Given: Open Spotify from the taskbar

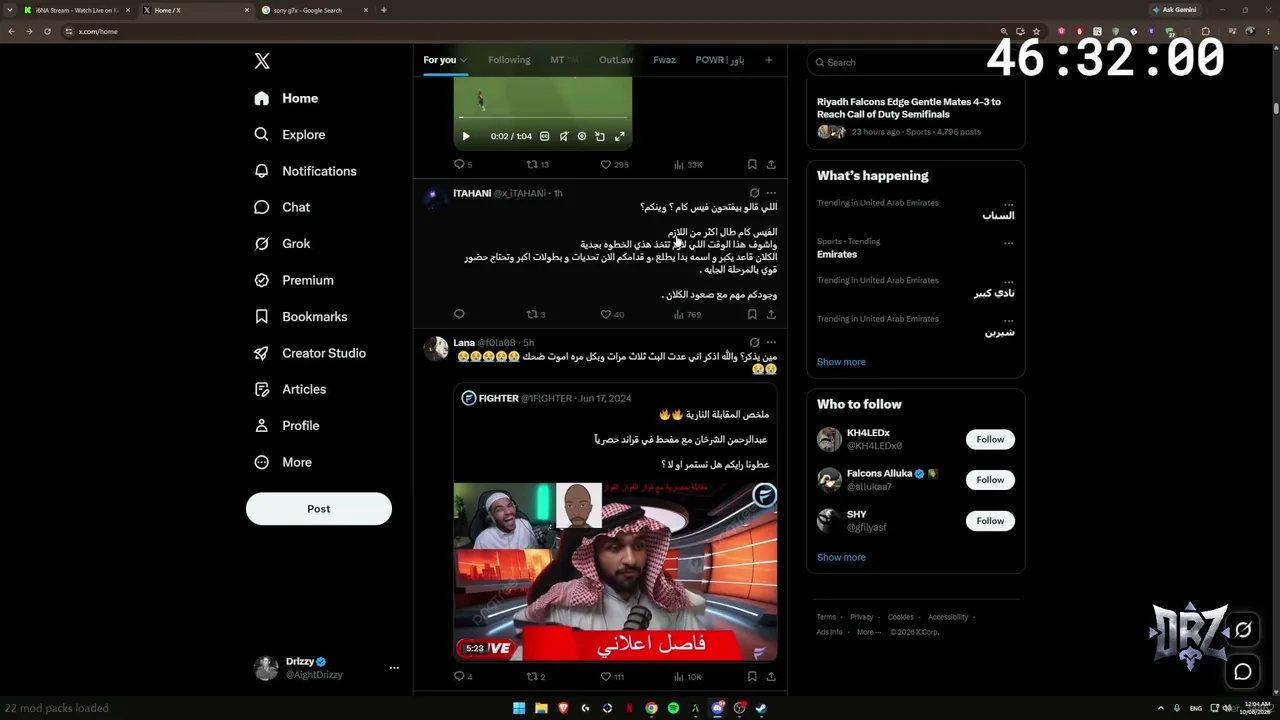Looking at the screenshot, I should point(673,708).
